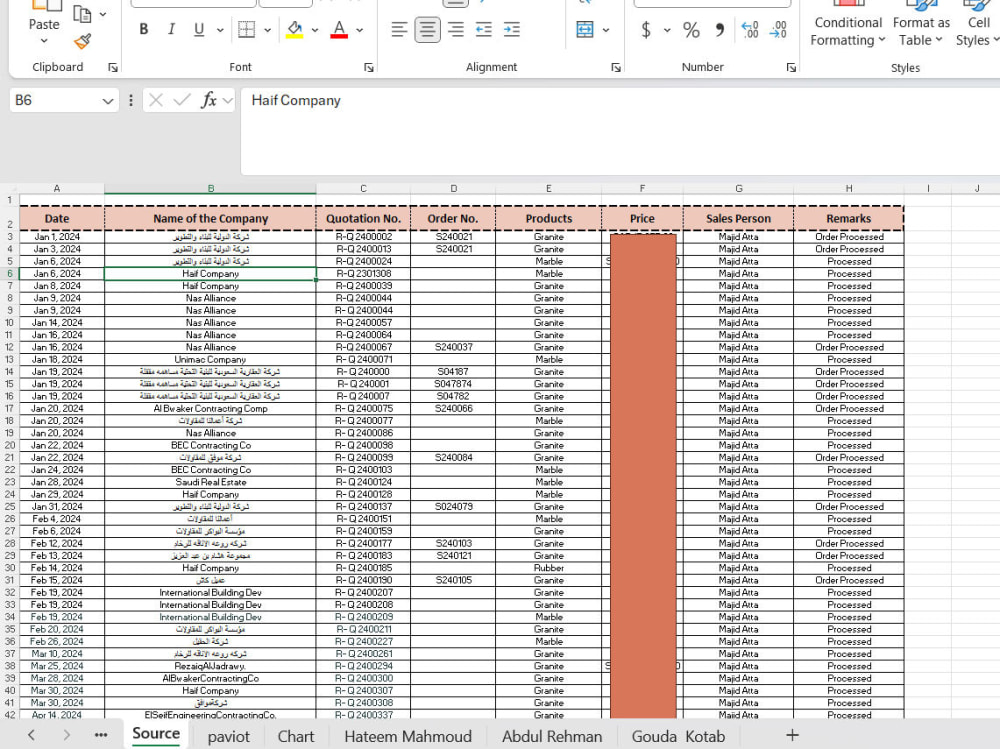Apply Accounting Number Format dollar icon

[646, 29]
